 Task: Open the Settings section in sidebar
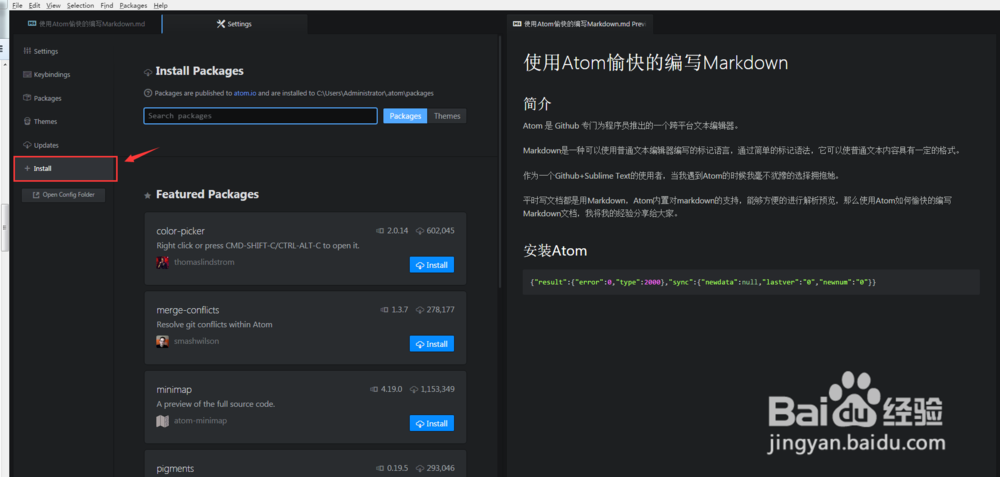pos(46,51)
